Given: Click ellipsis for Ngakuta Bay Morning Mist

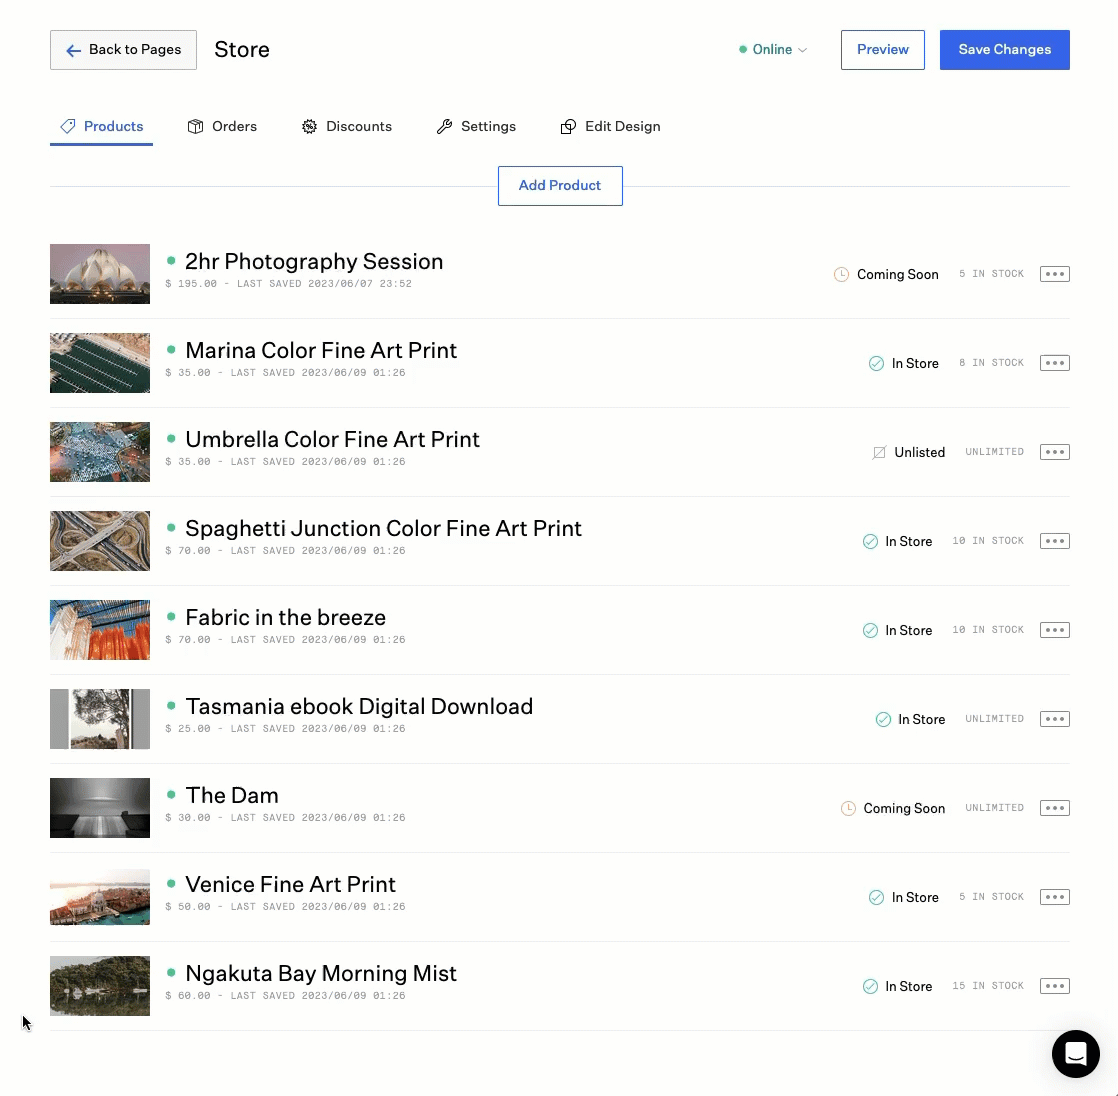Looking at the screenshot, I should pyautogui.click(x=1054, y=986).
